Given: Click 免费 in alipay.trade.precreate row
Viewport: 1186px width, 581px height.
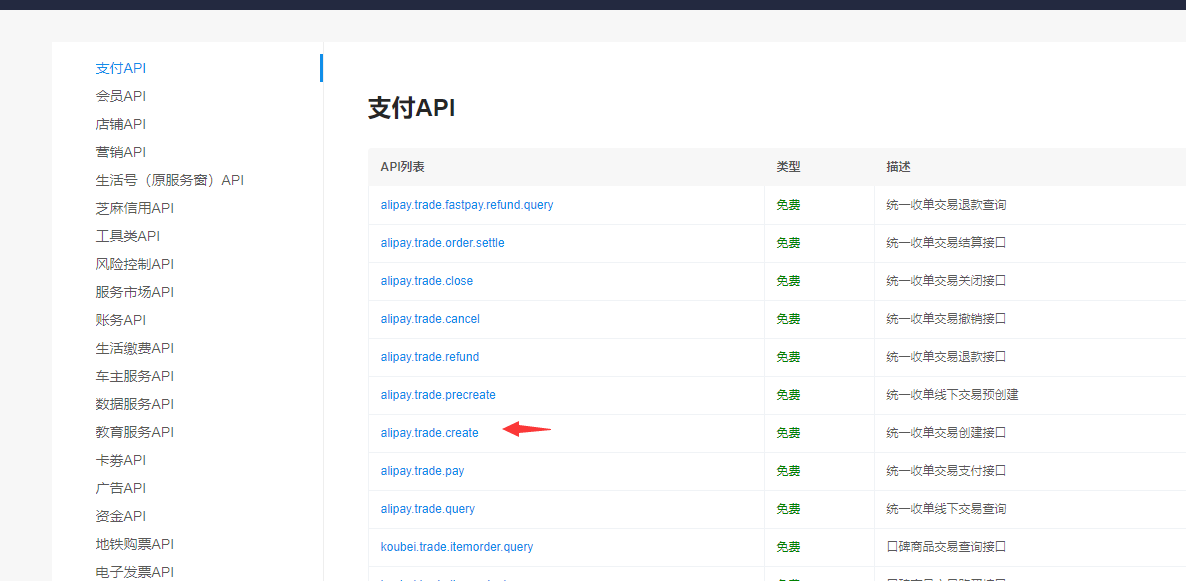Looking at the screenshot, I should tap(788, 395).
